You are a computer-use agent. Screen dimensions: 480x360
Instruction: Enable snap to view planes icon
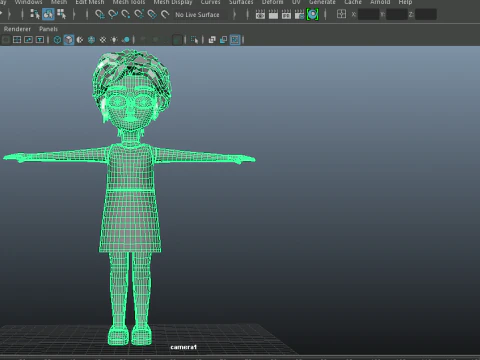(x=152, y=14)
